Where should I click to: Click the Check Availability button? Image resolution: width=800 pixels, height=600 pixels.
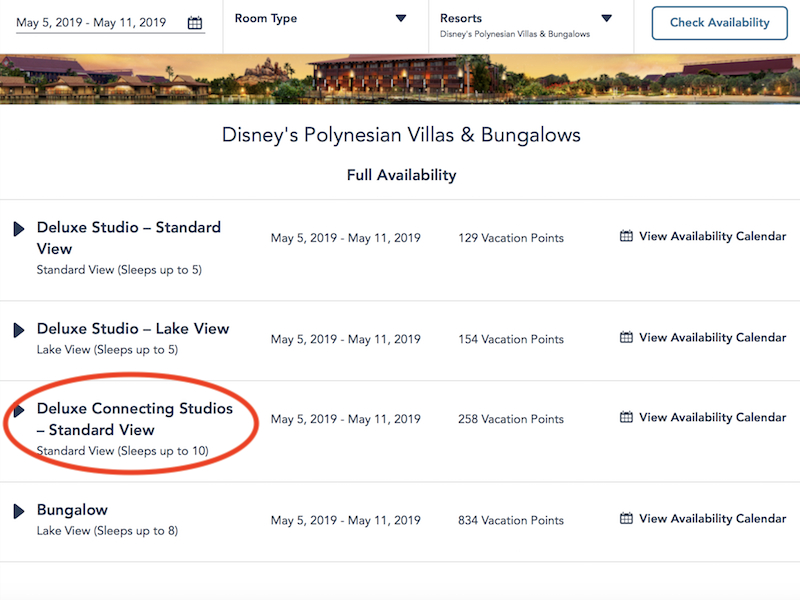(719, 23)
